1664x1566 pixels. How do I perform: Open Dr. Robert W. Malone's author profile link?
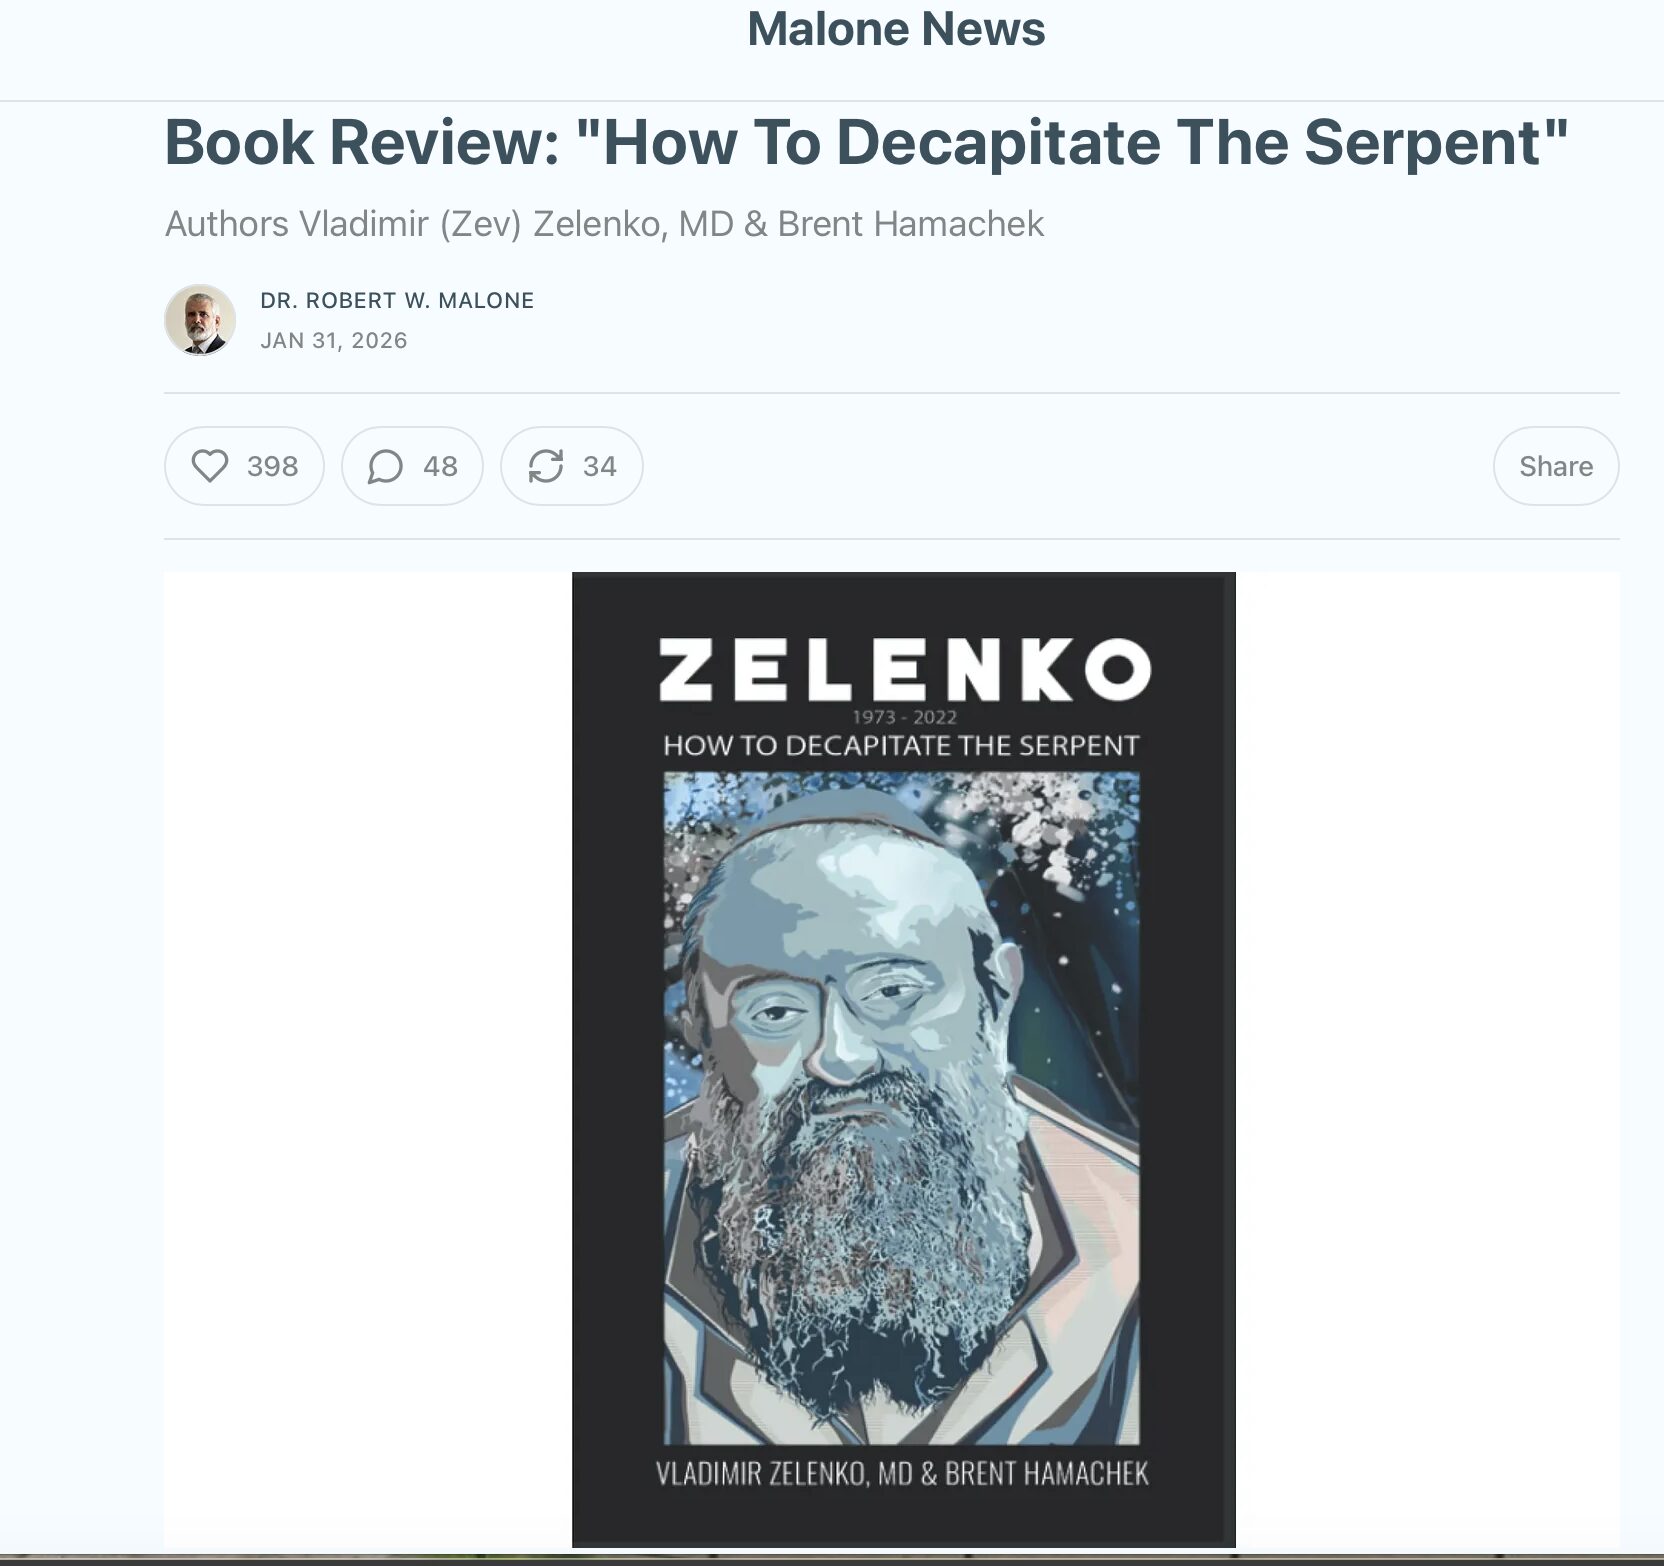point(397,300)
